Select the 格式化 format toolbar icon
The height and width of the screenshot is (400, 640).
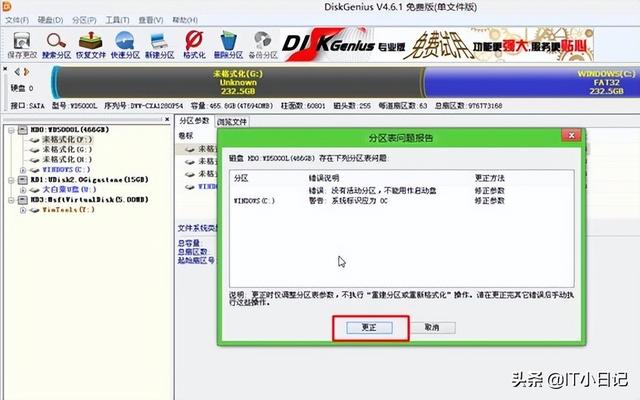click(194, 45)
